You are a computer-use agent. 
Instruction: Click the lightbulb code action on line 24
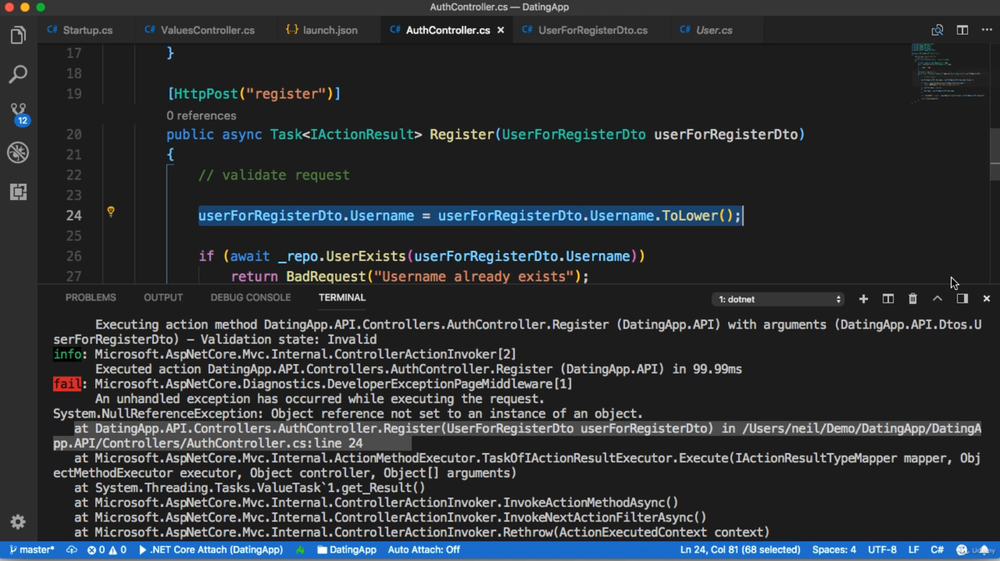click(x=111, y=211)
